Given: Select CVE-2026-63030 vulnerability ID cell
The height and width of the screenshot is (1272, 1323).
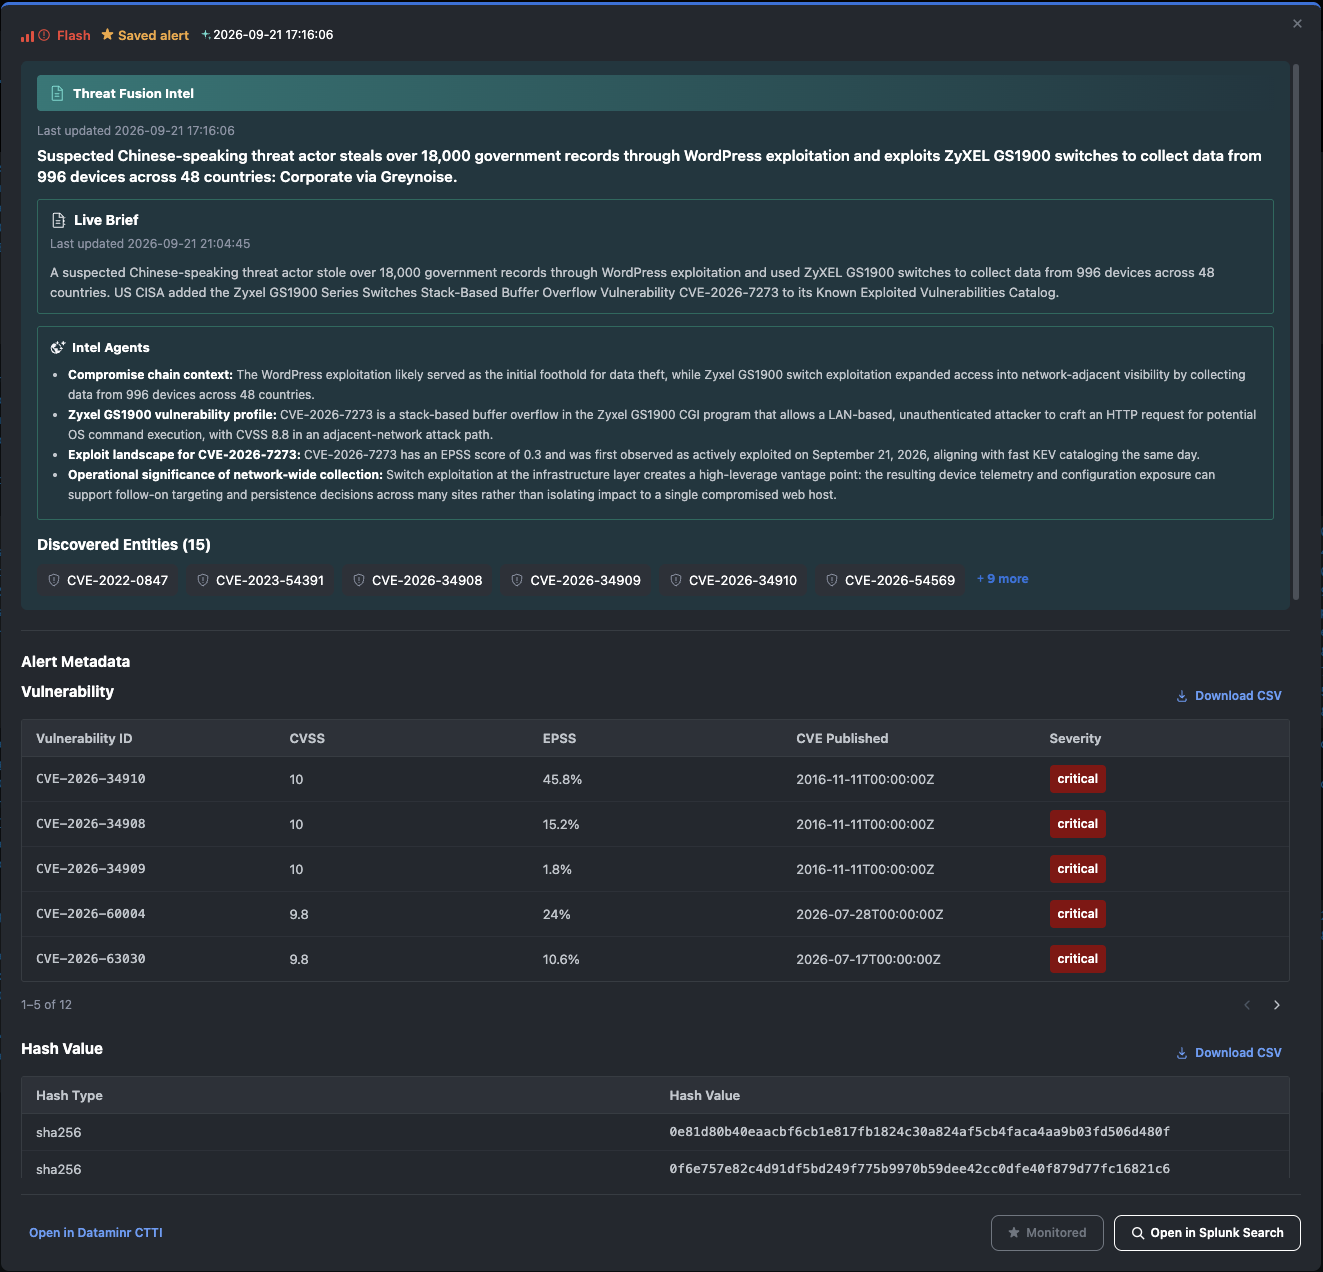Looking at the screenshot, I should (91, 959).
